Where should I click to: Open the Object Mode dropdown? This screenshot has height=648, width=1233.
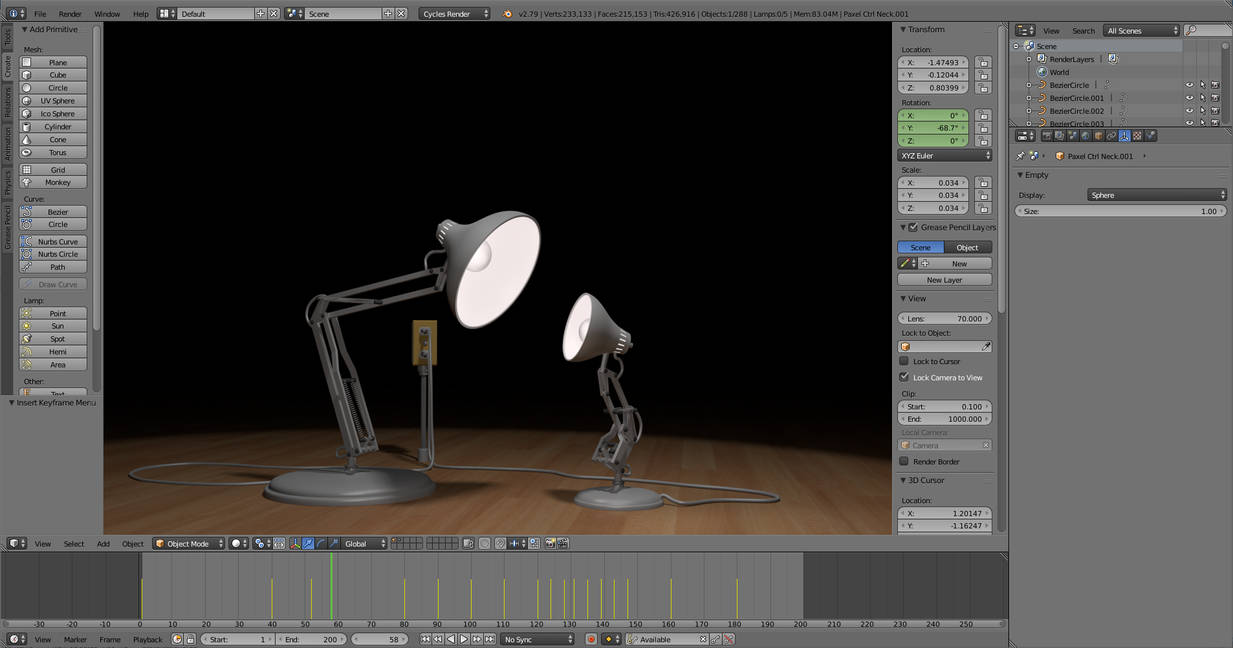click(188, 544)
